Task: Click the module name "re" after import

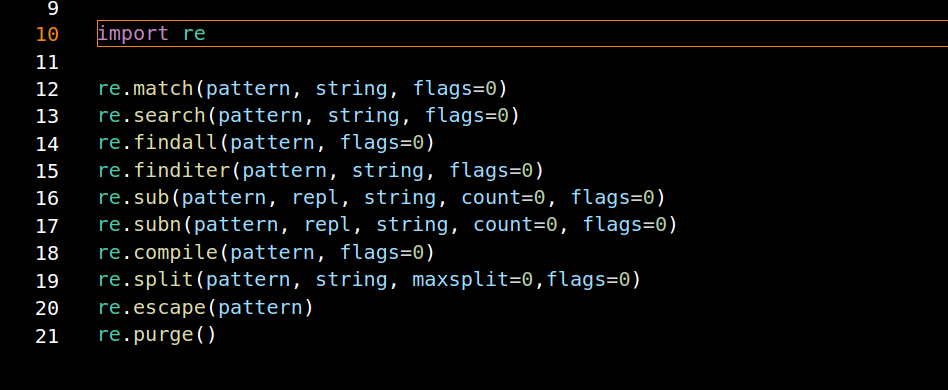Action: click(x=194, y=33)
